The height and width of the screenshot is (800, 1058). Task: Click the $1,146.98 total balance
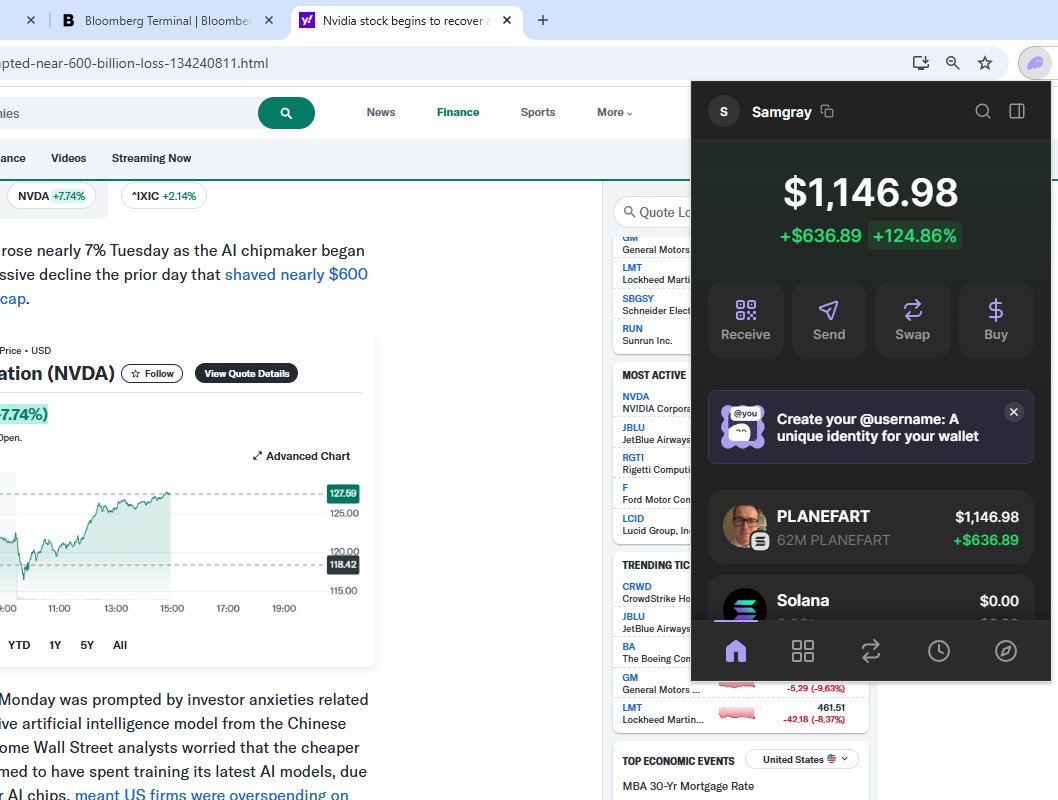[870, 193]
